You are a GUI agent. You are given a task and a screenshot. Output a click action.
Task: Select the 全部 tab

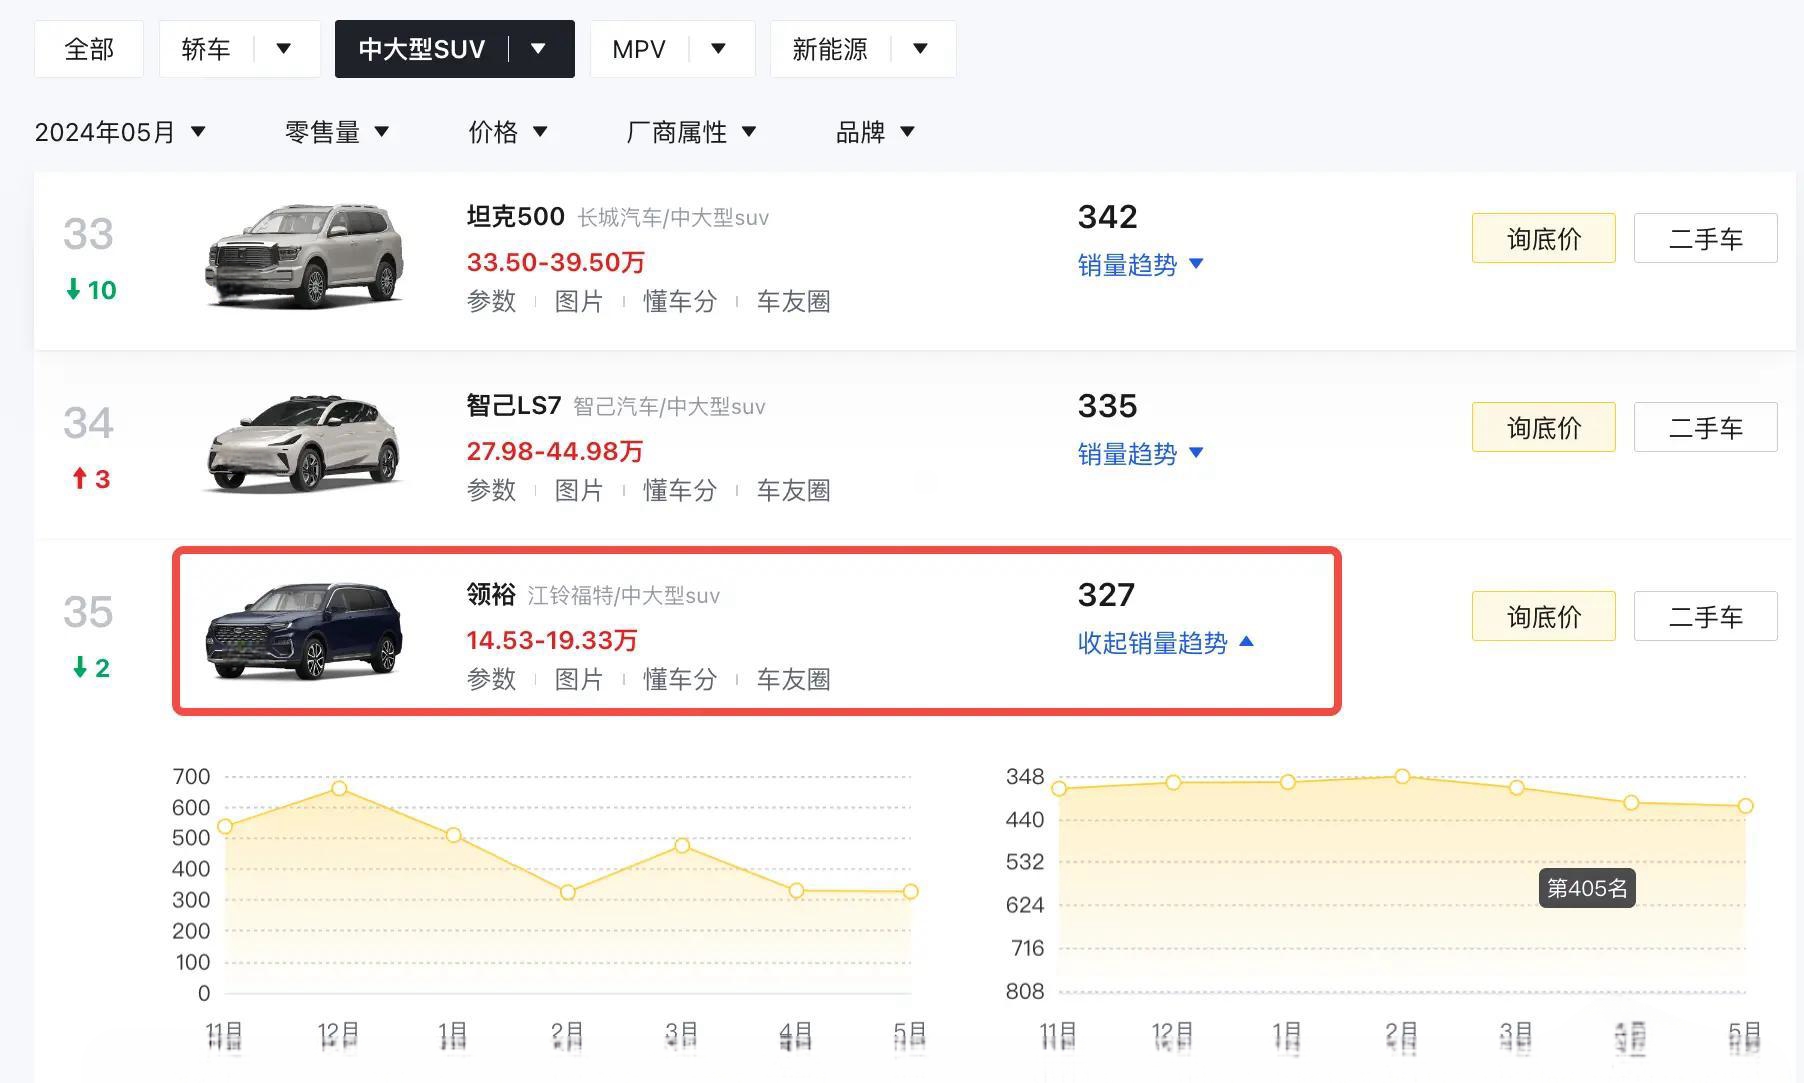coord(89,49)
